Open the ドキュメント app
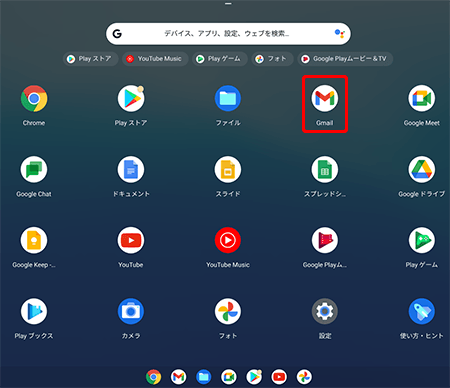This screenshot has width=450, height=388. point(131,169)
